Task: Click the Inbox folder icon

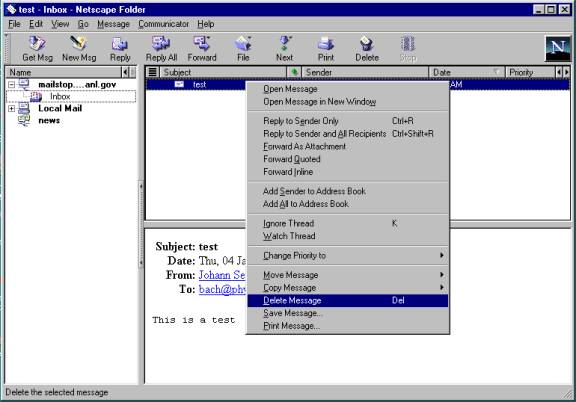Action: pos(36,97)
